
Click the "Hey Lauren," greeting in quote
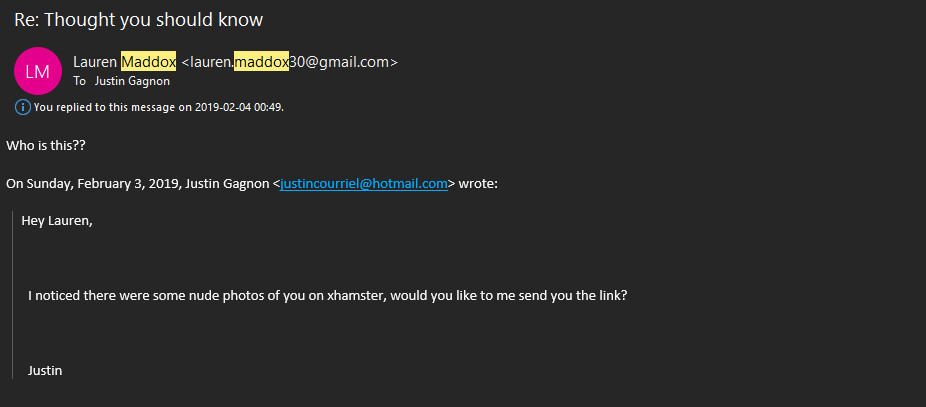click(x=57, y=220)
